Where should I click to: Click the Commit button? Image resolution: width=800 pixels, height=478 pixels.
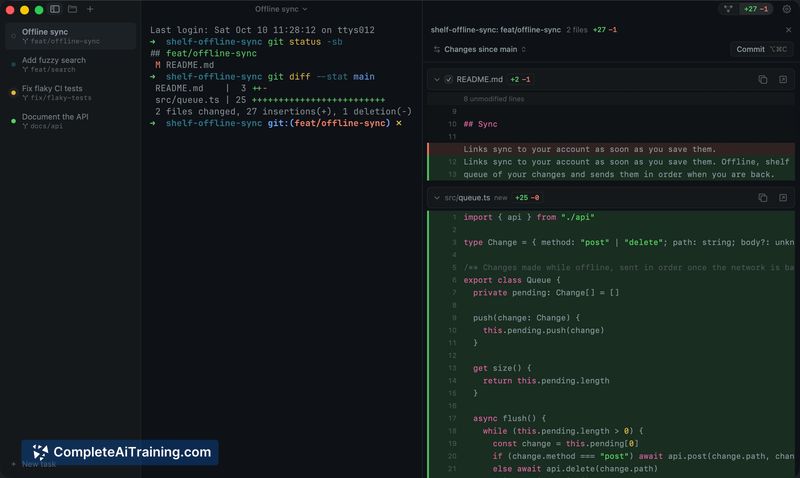tap(761, 49)
